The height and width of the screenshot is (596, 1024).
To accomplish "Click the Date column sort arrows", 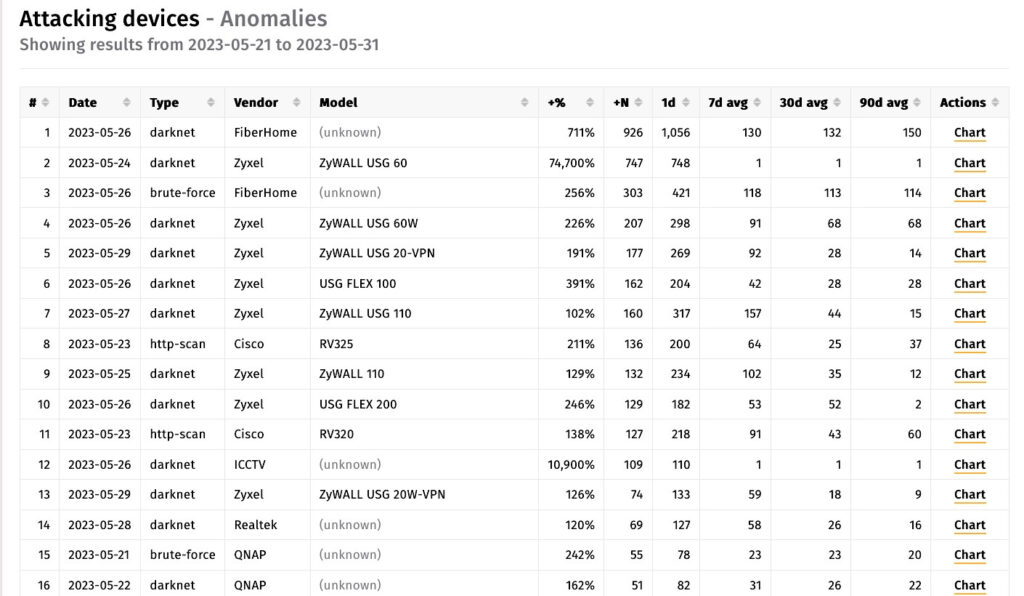I will pyautogui.click(x=126, y=103).
